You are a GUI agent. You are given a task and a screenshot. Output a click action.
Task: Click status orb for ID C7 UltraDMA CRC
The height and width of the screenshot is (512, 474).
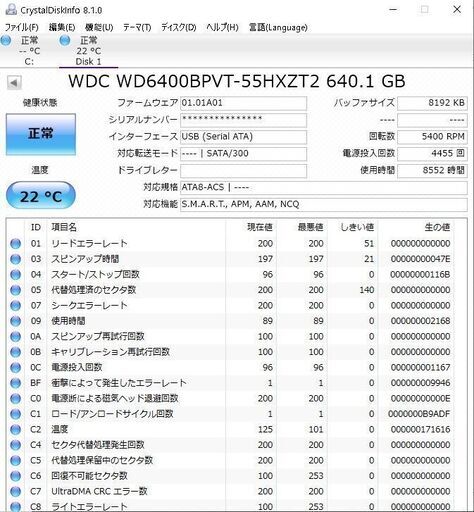[15, 492]
